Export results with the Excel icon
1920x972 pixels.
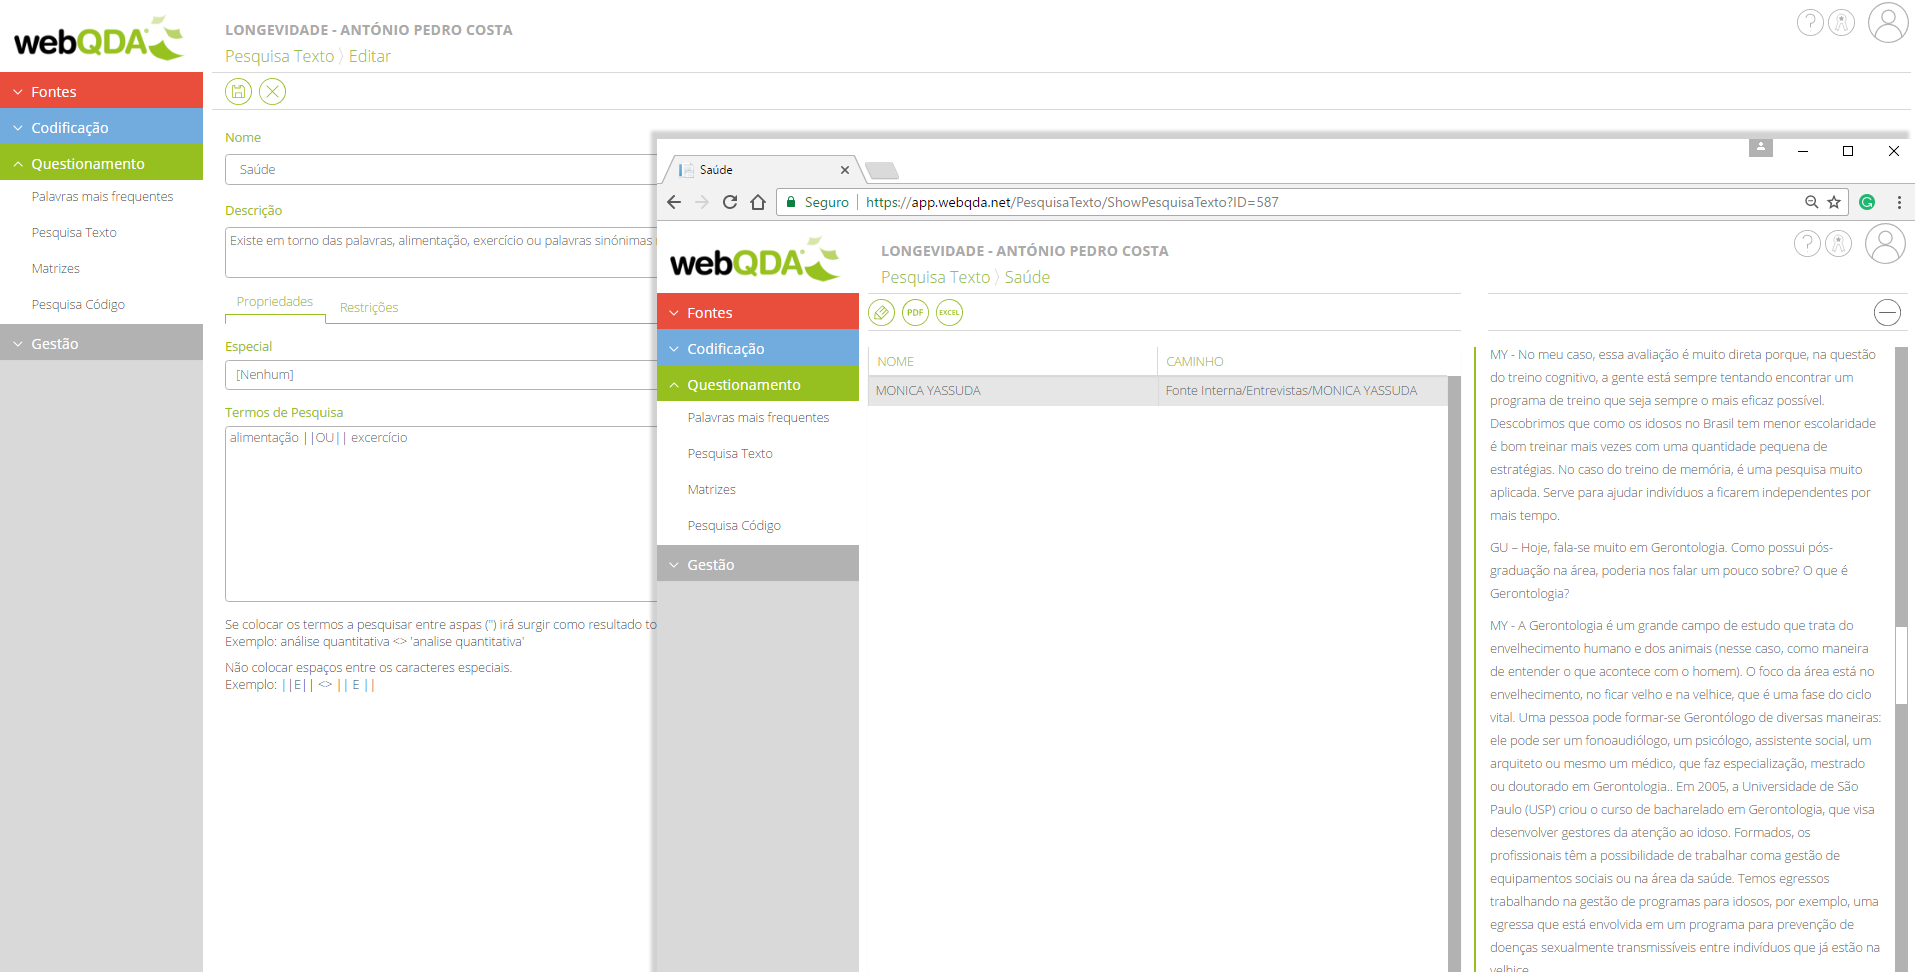click(x=949, y=313)
